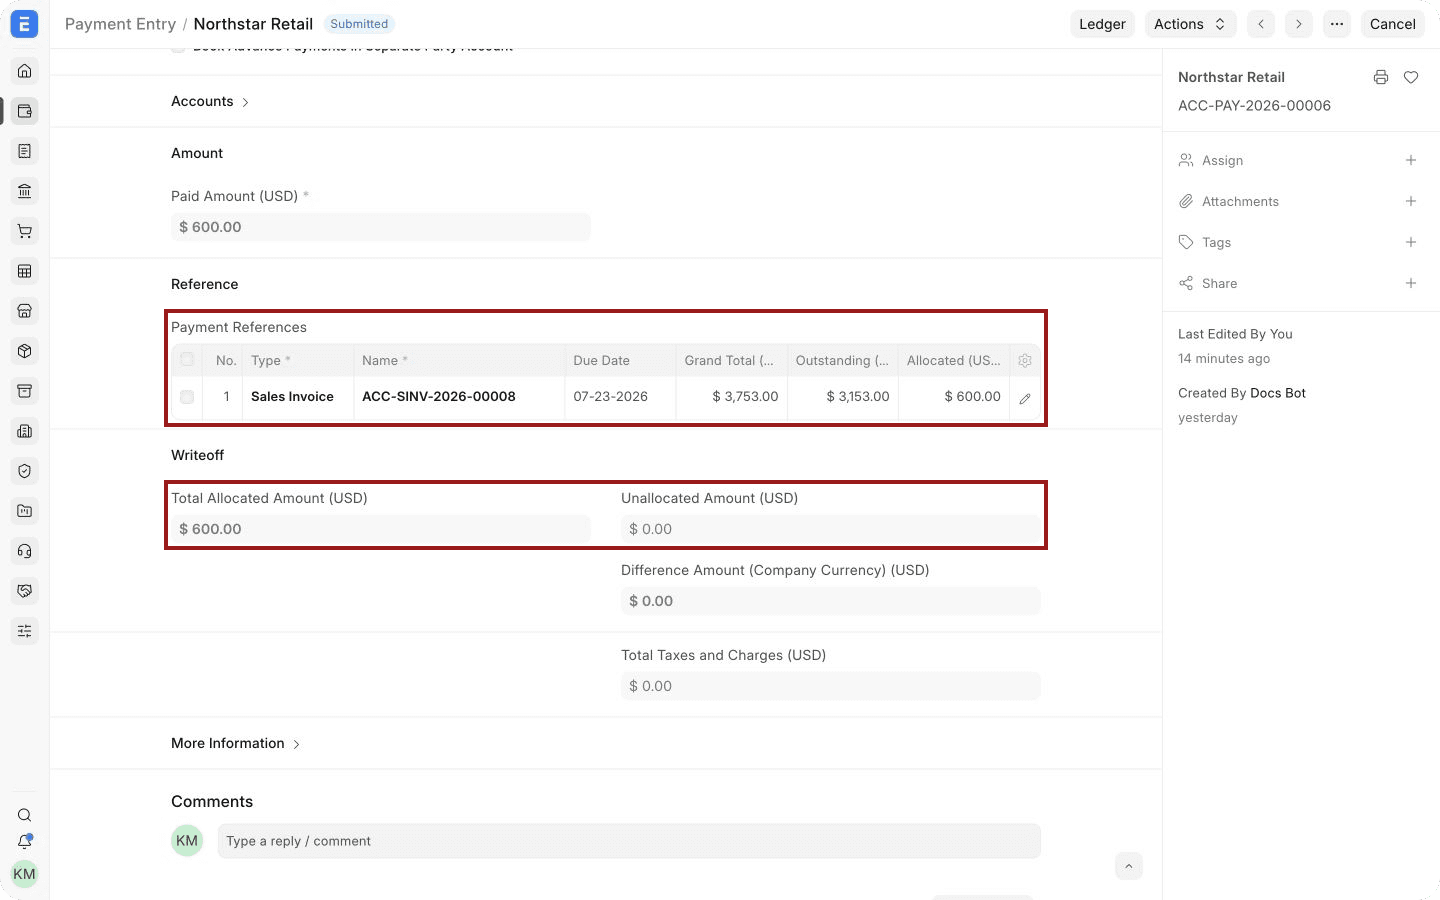Open the headset Support sidebar icon

pos(25,551)
